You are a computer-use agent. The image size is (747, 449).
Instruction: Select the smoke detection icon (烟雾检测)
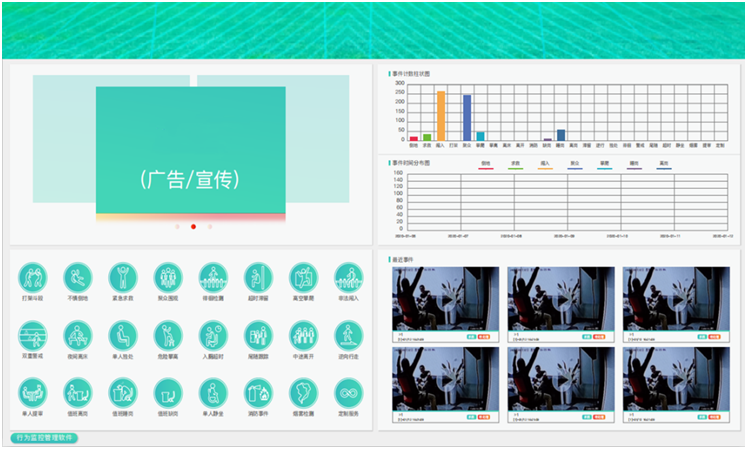point(303,392)
